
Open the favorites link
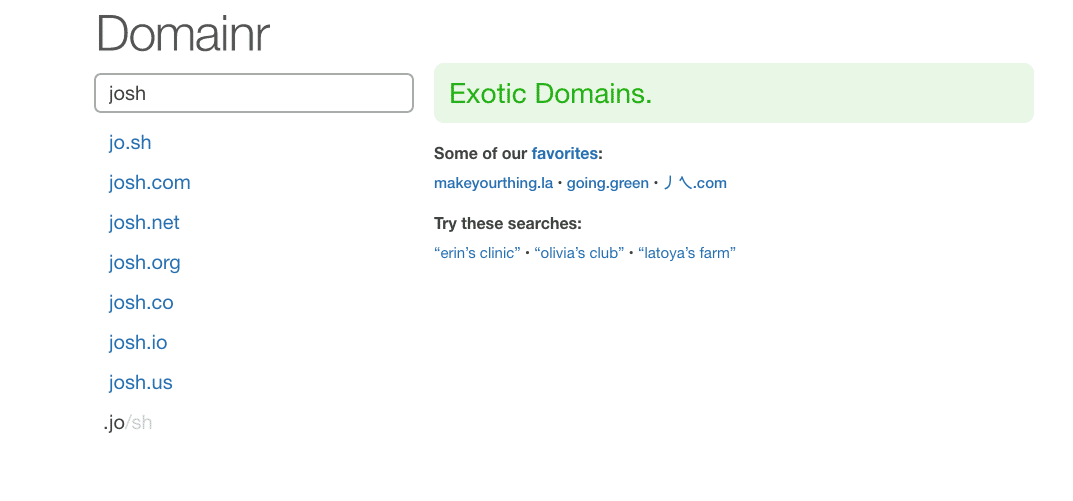tap(565, 153)
